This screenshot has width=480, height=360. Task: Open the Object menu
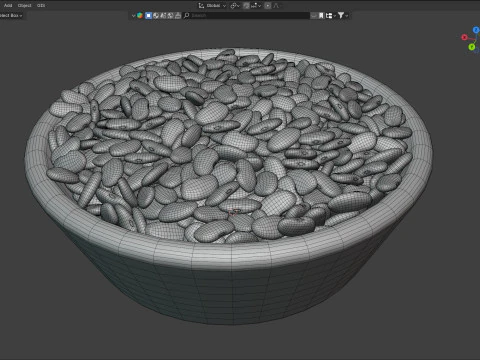click(x=24, y=5)
